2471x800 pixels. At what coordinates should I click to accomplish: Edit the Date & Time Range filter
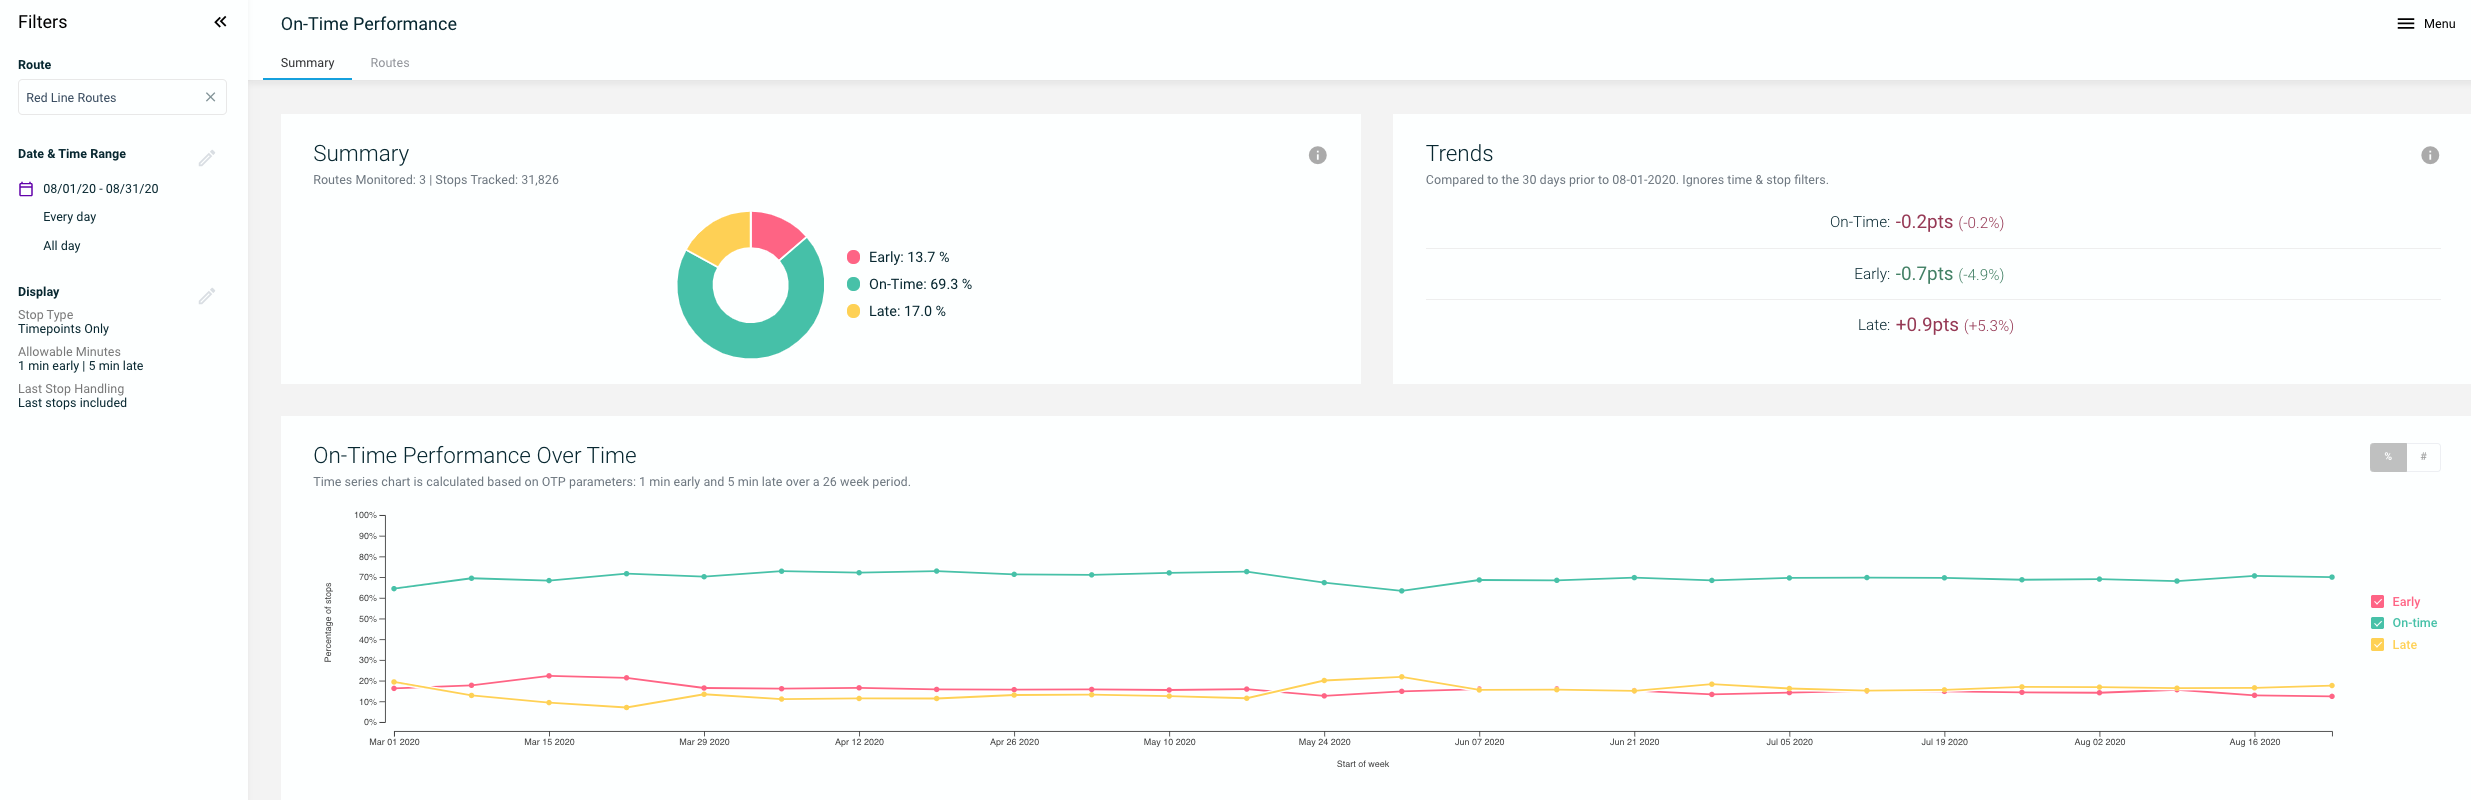207,158
